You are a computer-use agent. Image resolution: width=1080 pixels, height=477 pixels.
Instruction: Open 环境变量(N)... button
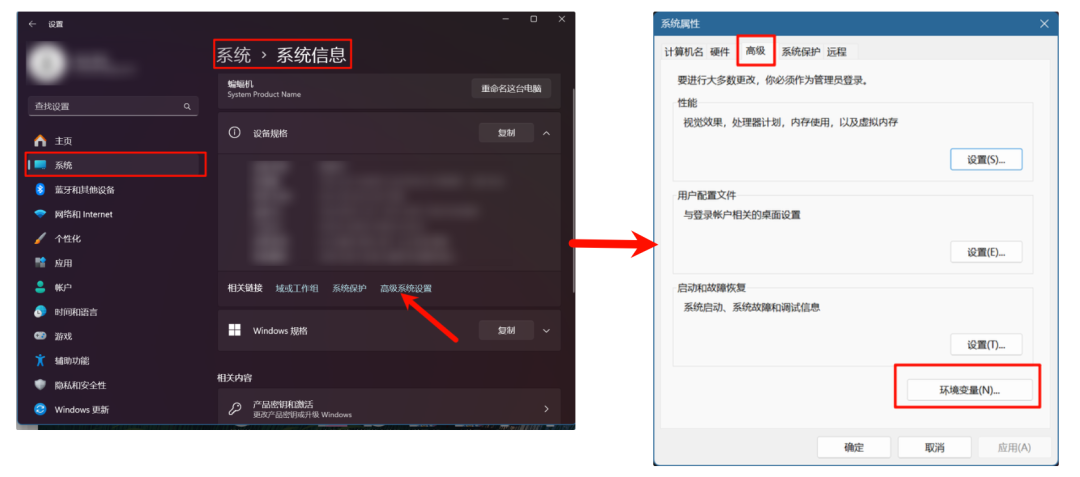969,390
